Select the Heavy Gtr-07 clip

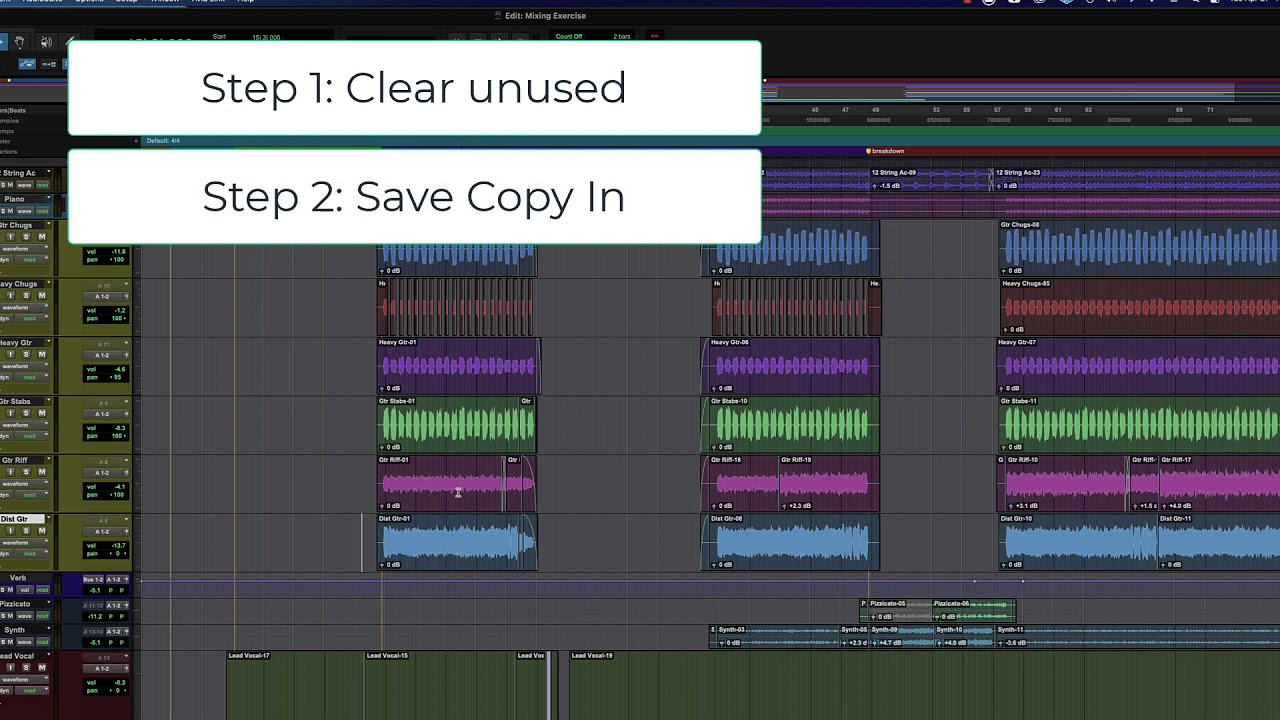(1138, 366)
